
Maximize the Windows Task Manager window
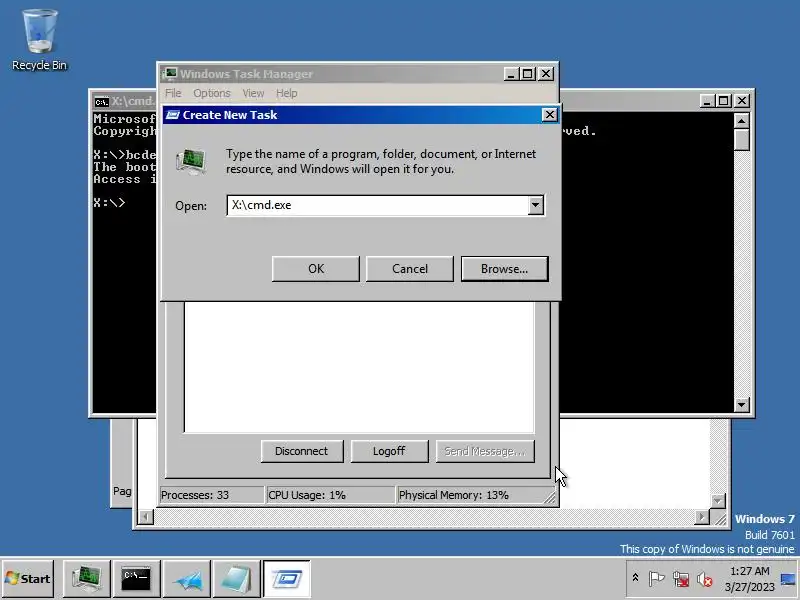click(x=528, y=74)
